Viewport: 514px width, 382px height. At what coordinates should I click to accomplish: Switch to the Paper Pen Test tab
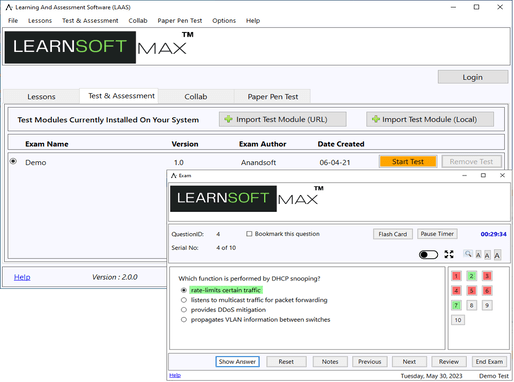(273, 96)
